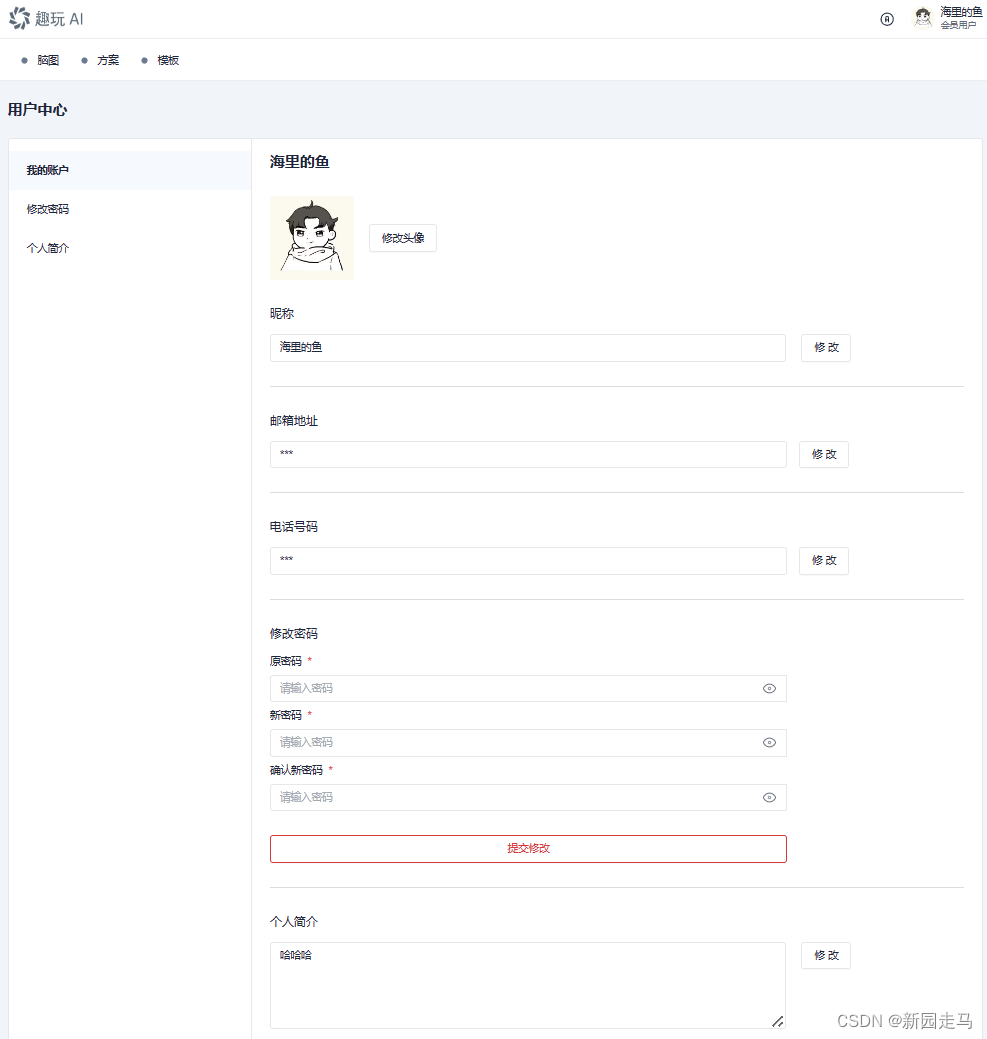Click username 海里的鱼 in header
This screenshot has width=987, height=1039.
pos(961,12)
